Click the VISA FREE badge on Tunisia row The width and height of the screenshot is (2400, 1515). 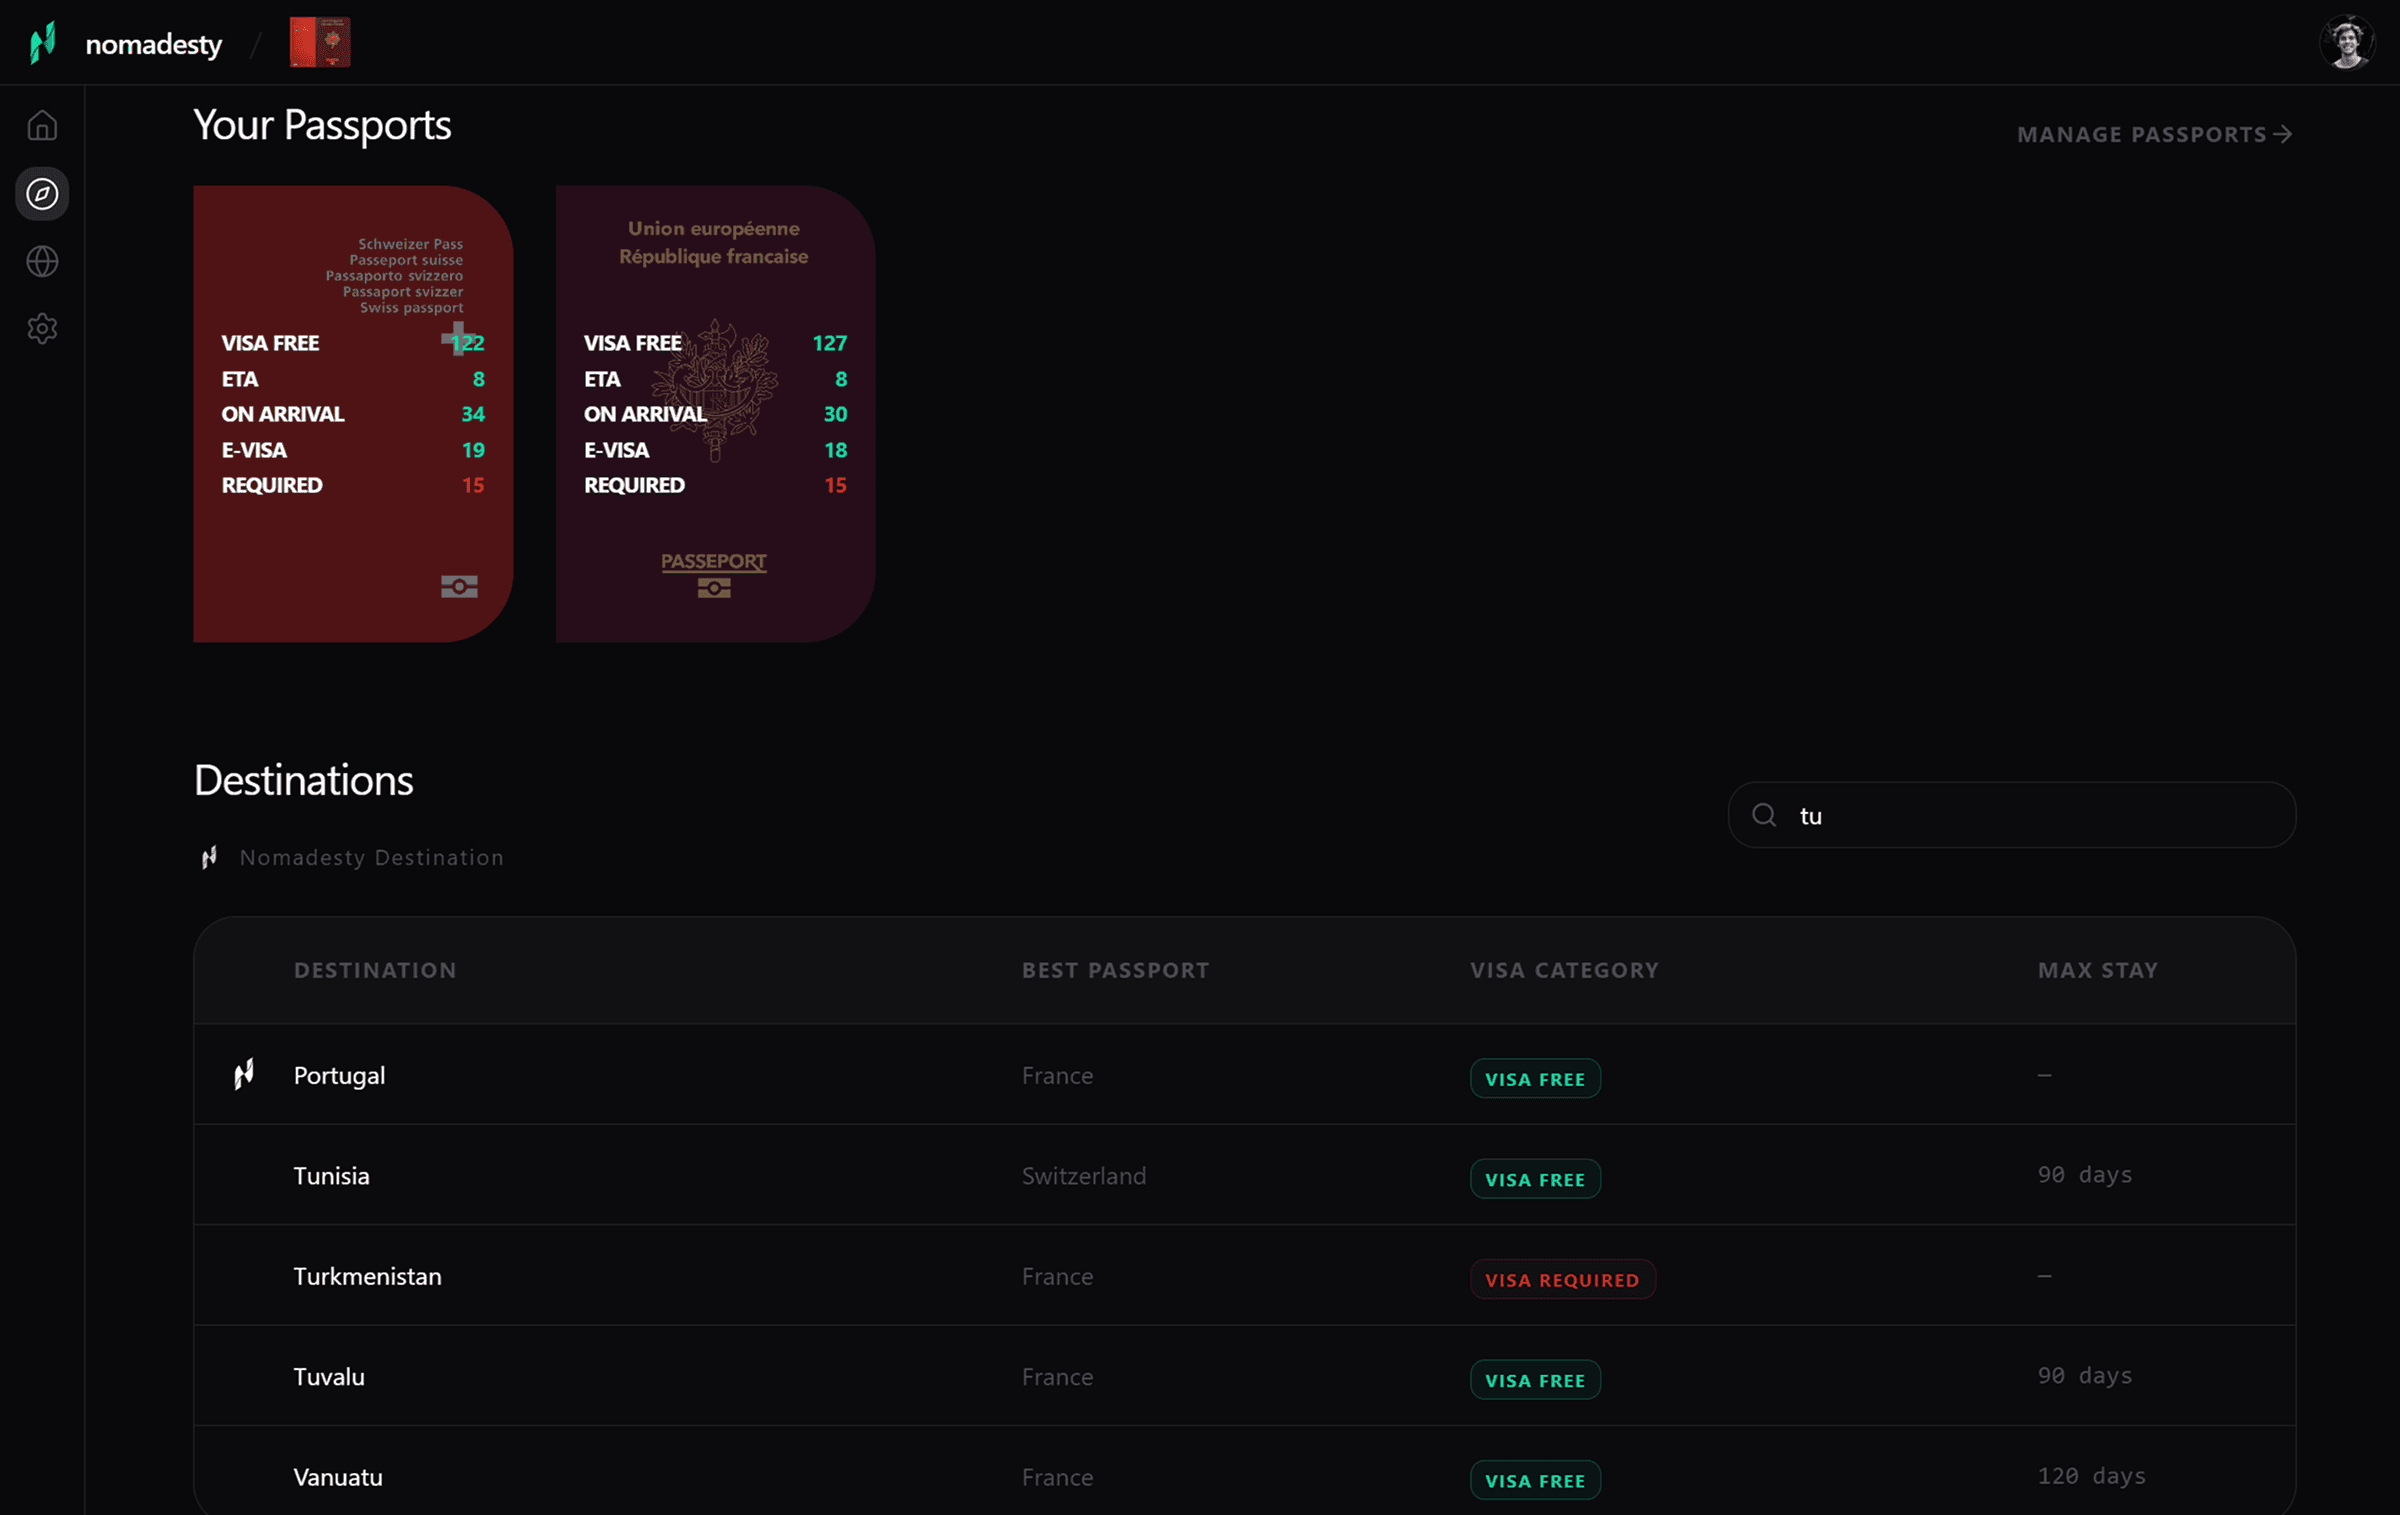point(1535,1178)
